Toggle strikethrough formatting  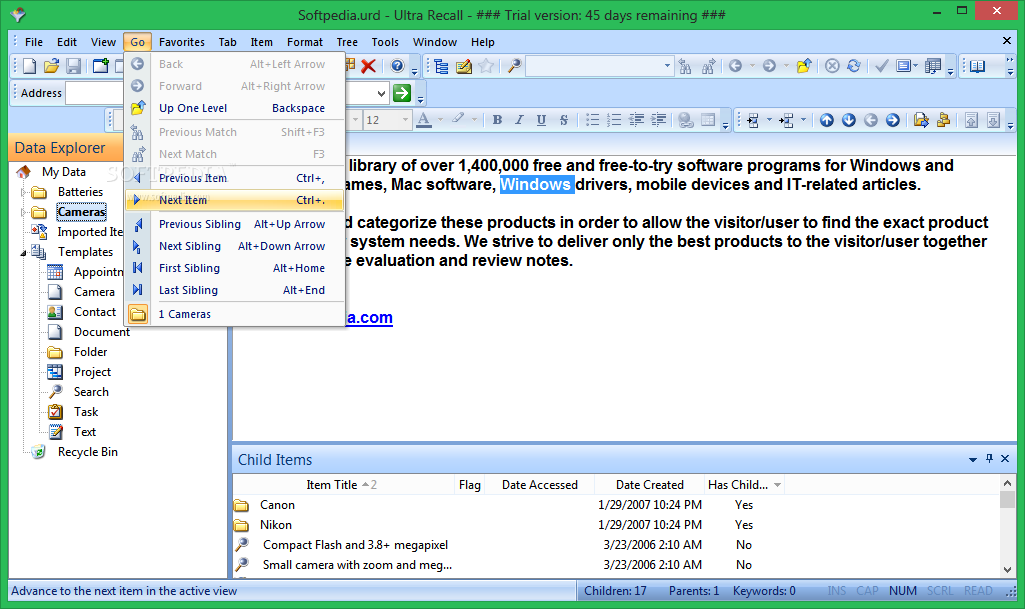563,120
